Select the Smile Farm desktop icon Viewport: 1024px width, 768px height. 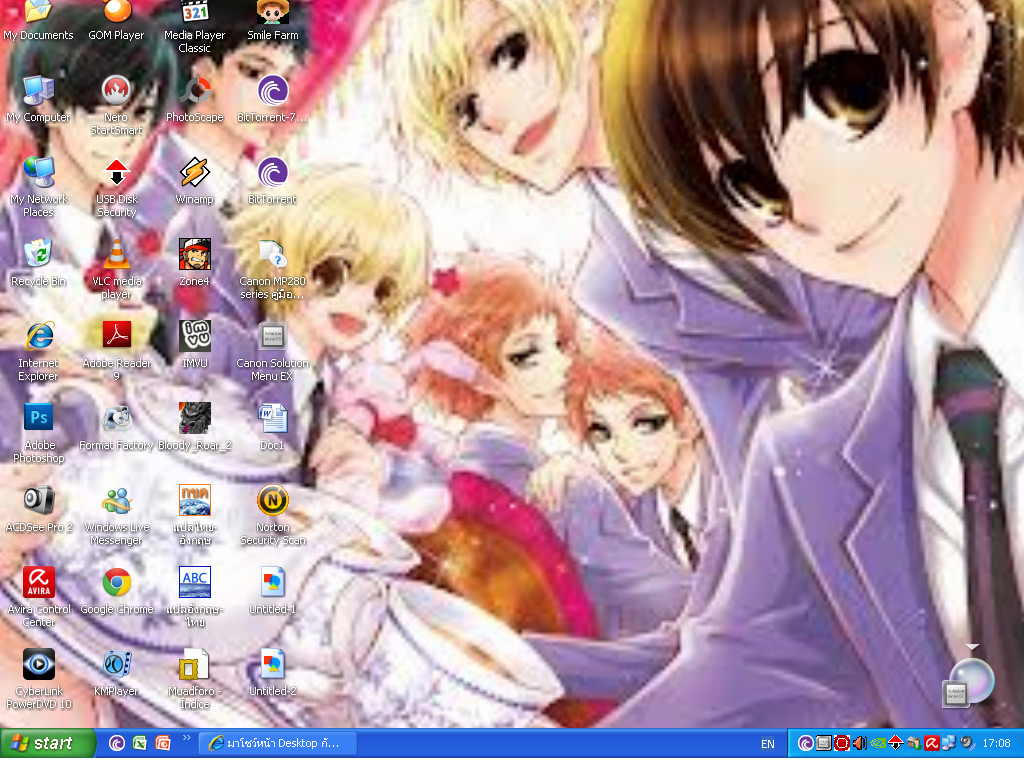click(x=272, y=20)
